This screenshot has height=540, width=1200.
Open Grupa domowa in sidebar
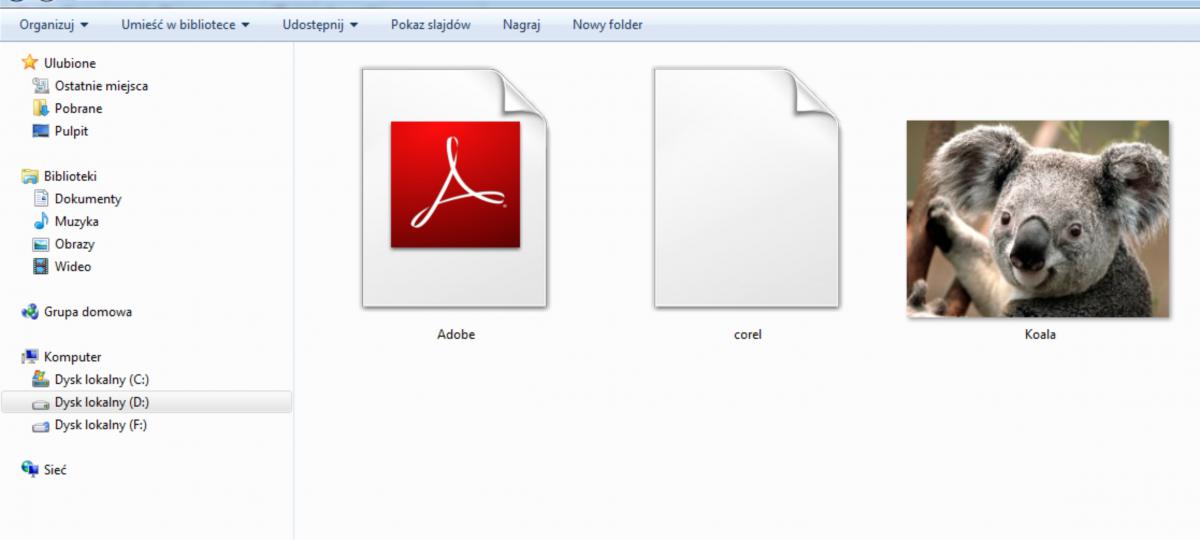pyautogui.click(x=87, y=312)
